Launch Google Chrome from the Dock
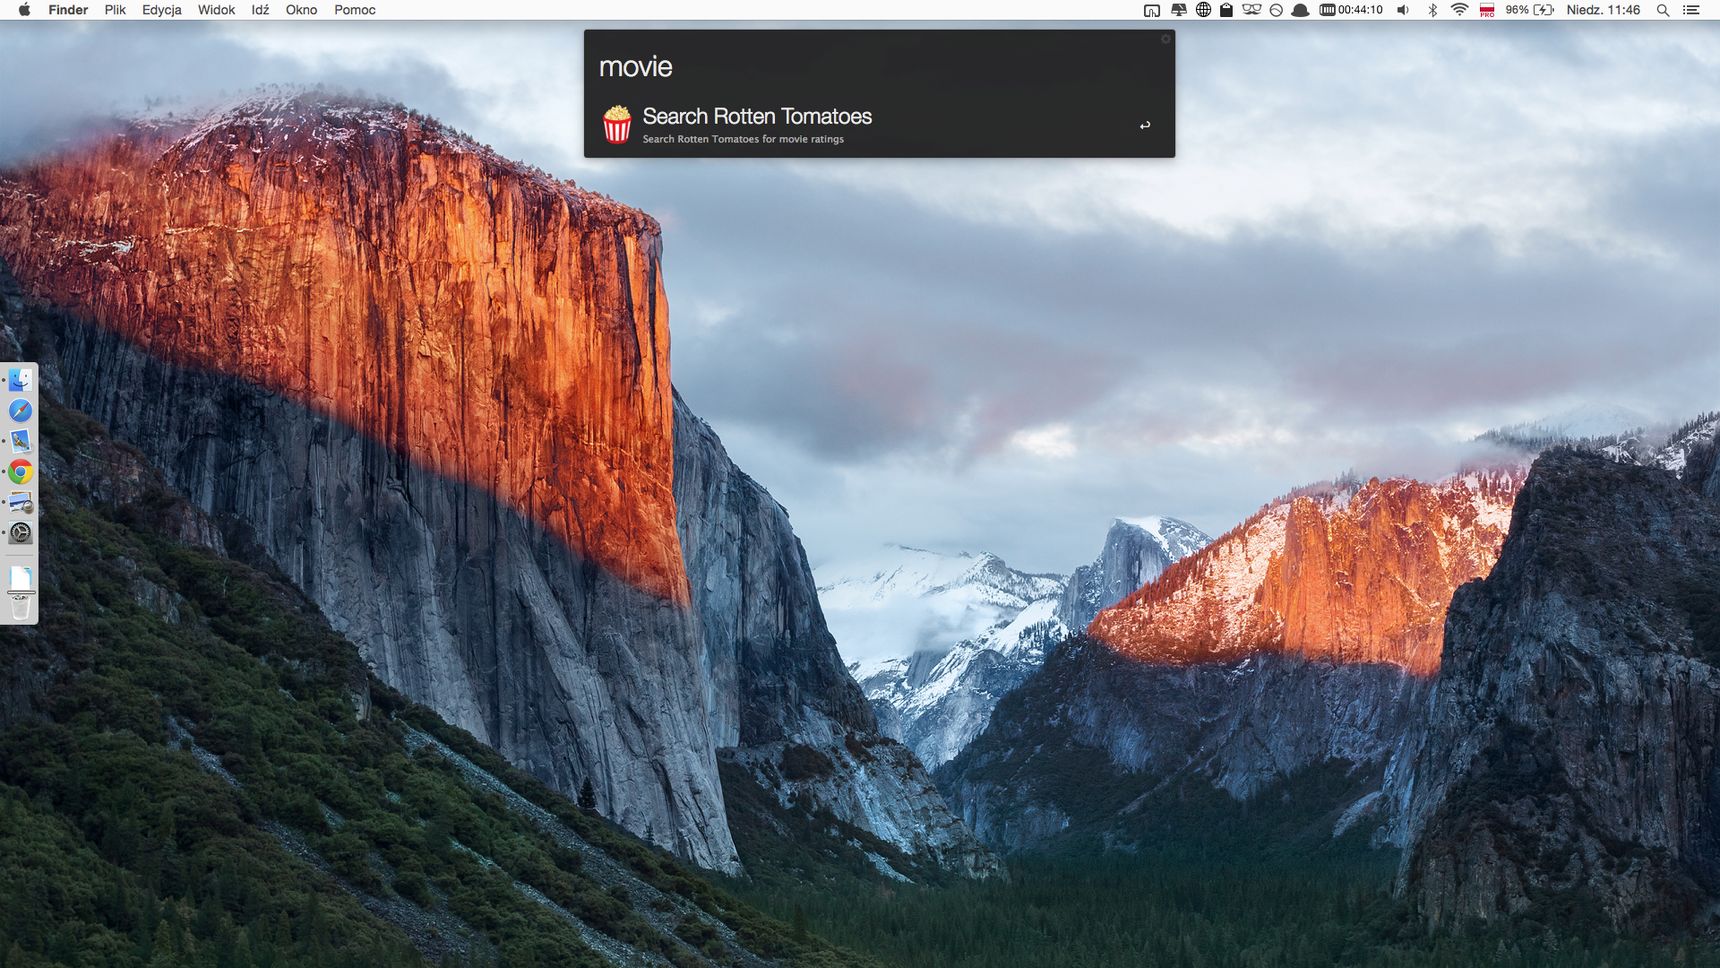Image resolution: width=1720 pixels, height=968 pixels. click(20, 472)
